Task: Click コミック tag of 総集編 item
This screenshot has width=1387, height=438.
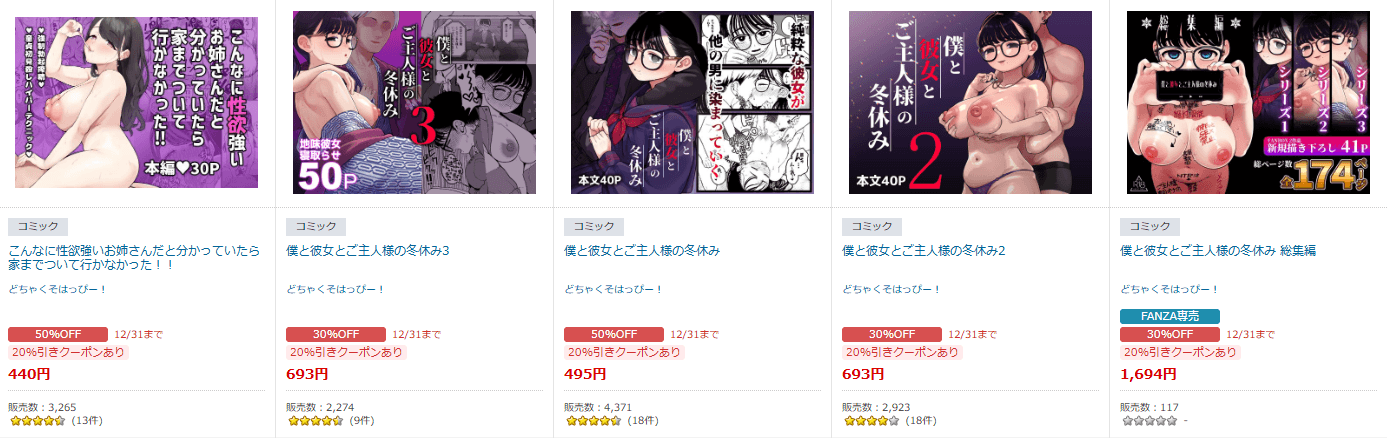Action: (x=1150, y=226)
